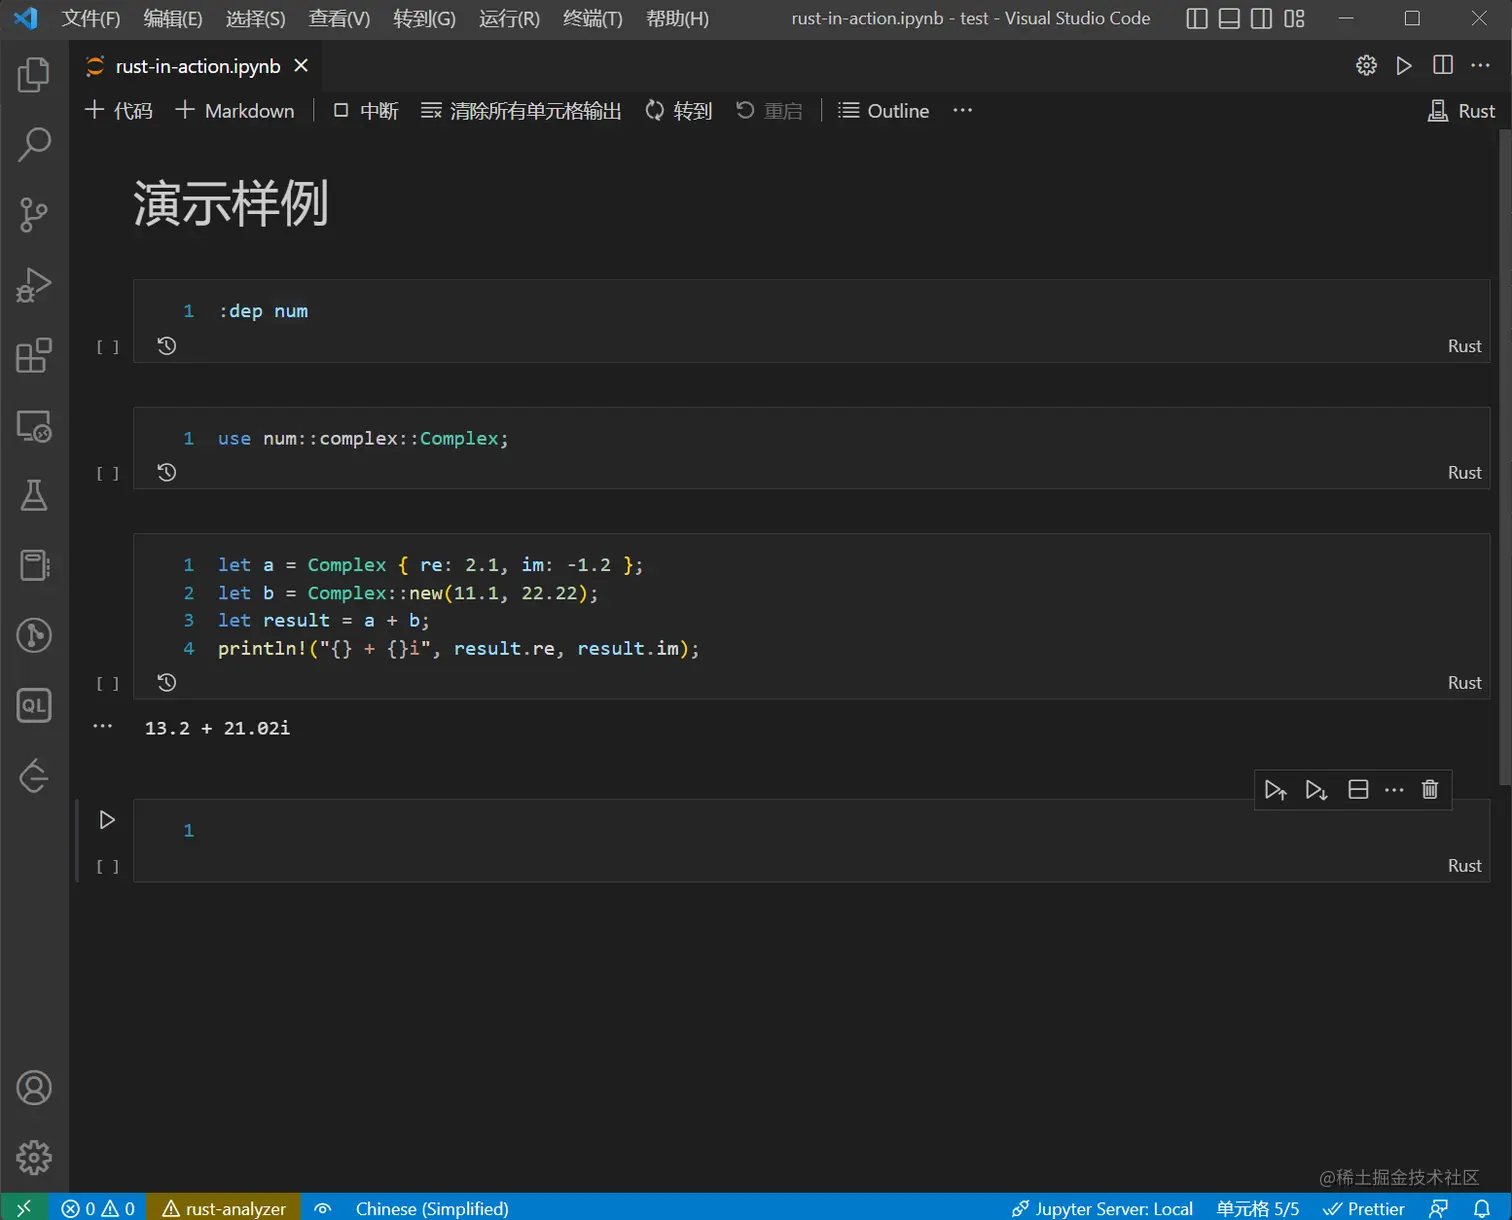Open the notebook-style icon in activity bar

pyautogui.click(x=34, y=566)
